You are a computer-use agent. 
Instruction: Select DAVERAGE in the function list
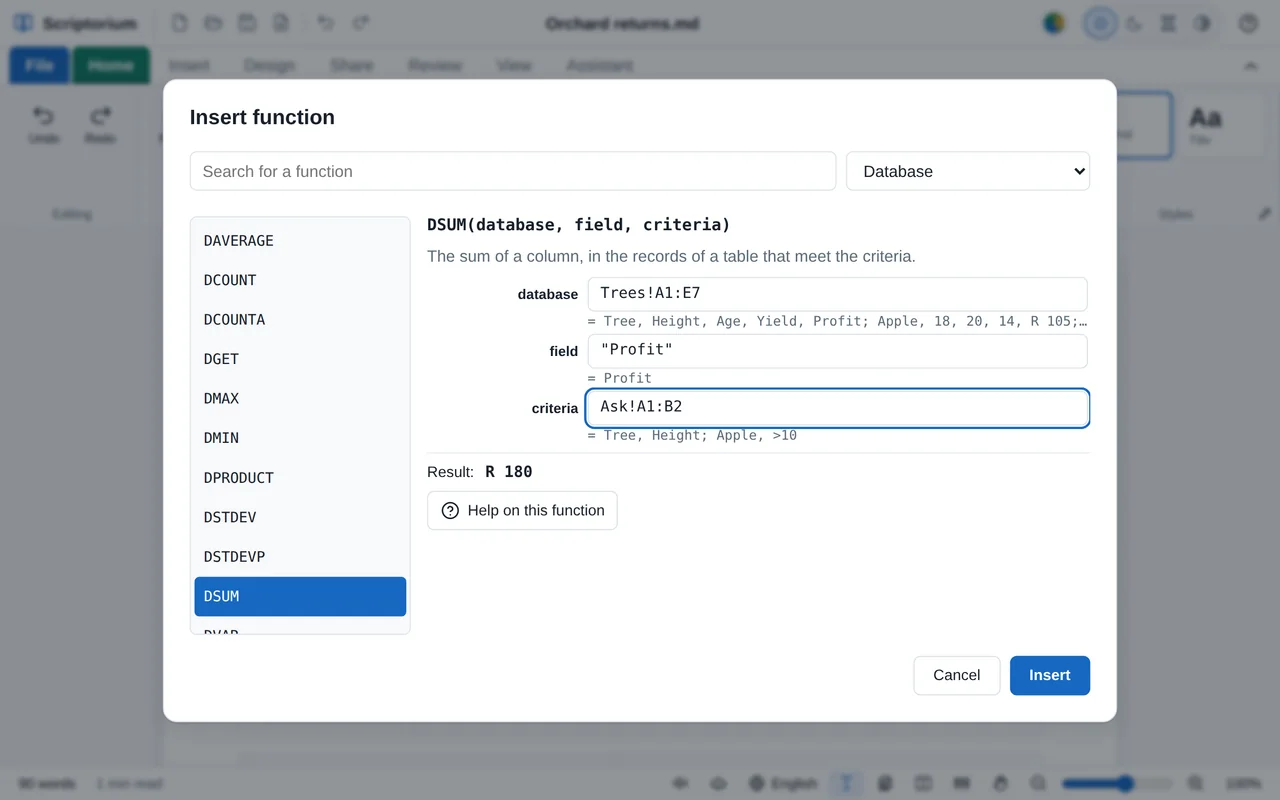coord(300,241)
